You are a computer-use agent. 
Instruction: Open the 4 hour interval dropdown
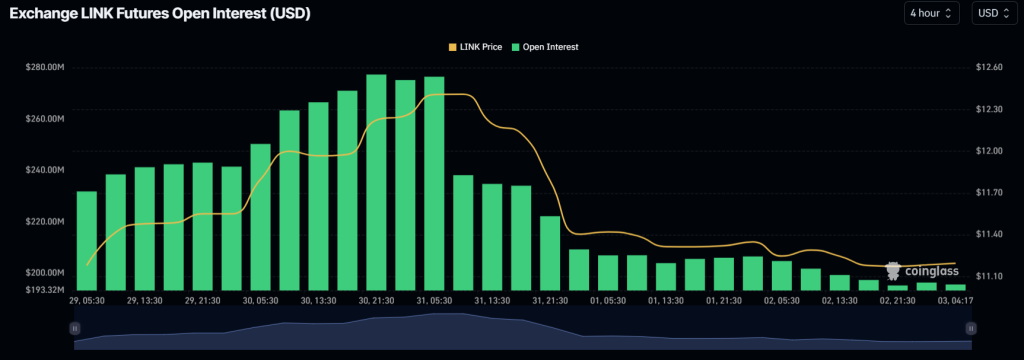click(x=931, y=13)
